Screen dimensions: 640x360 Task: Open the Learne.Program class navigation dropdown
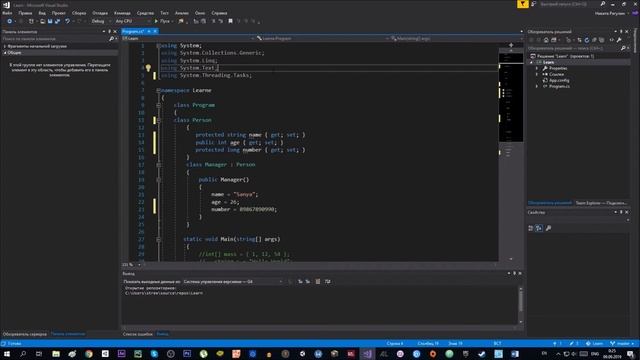pyautogui.click(x=322, y=38)
